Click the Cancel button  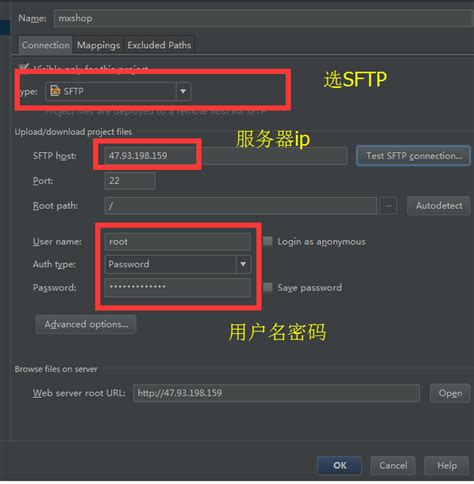[393, 465]
